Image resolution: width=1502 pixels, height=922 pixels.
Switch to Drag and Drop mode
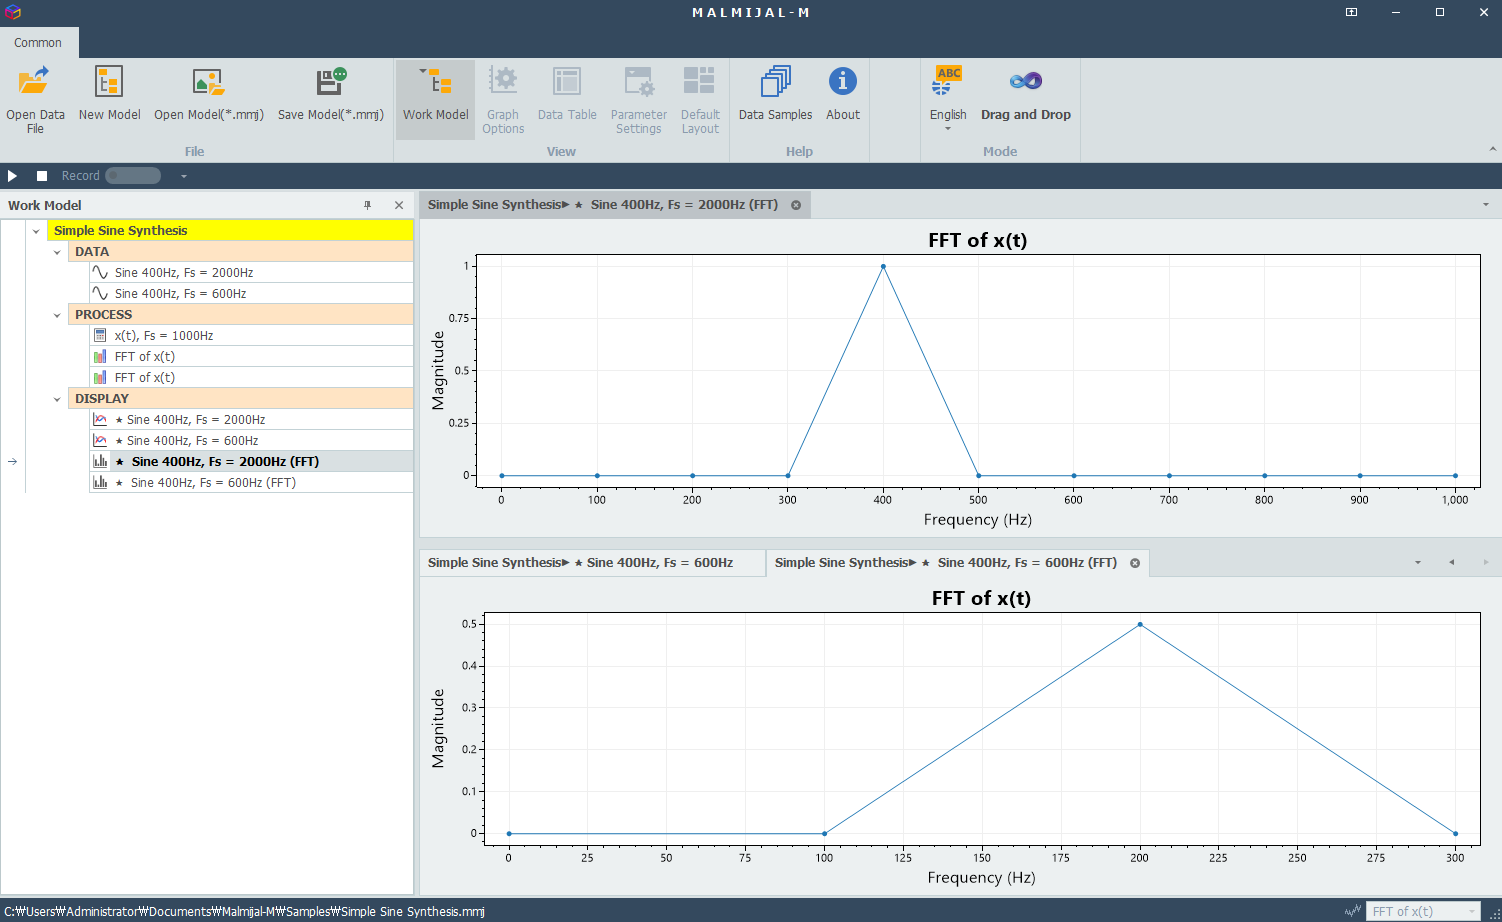click(1026, 94)
